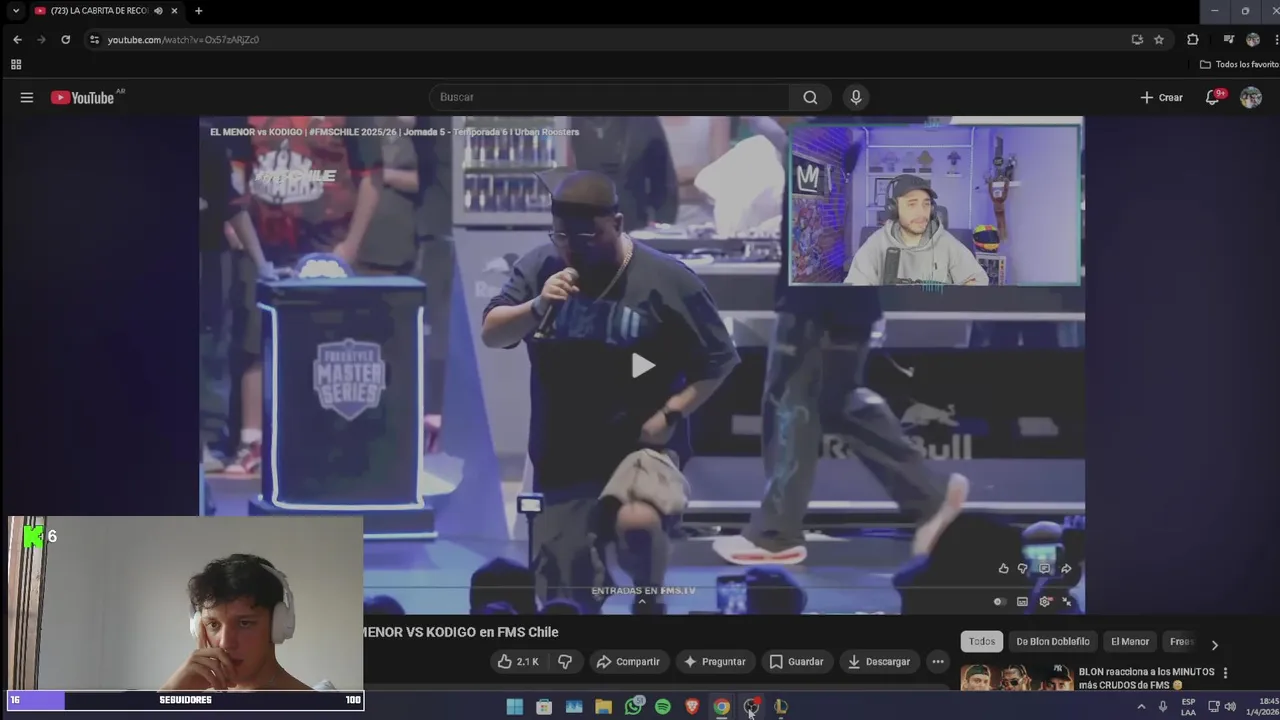Screen dimensions: 1280x720
Task: Dislike the video below the title
Action: click(x=565, y=661)
